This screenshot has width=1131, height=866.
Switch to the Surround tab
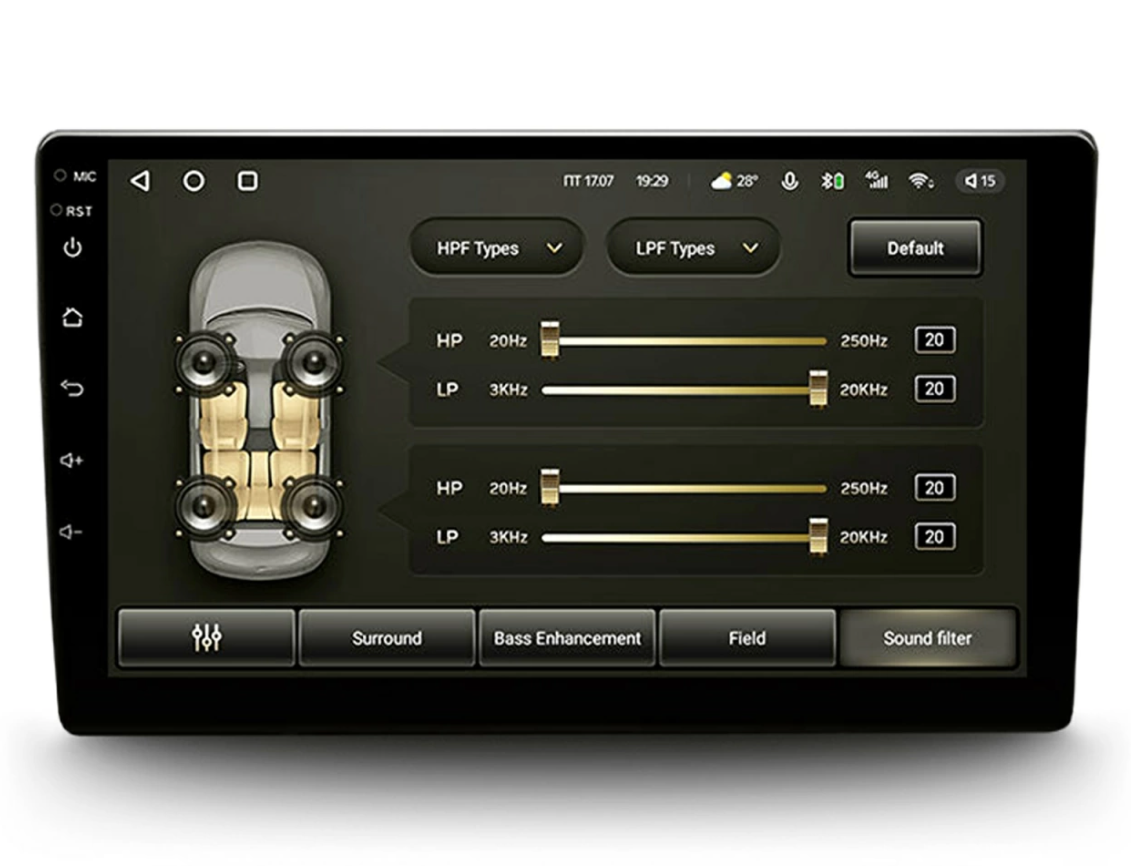387,637
